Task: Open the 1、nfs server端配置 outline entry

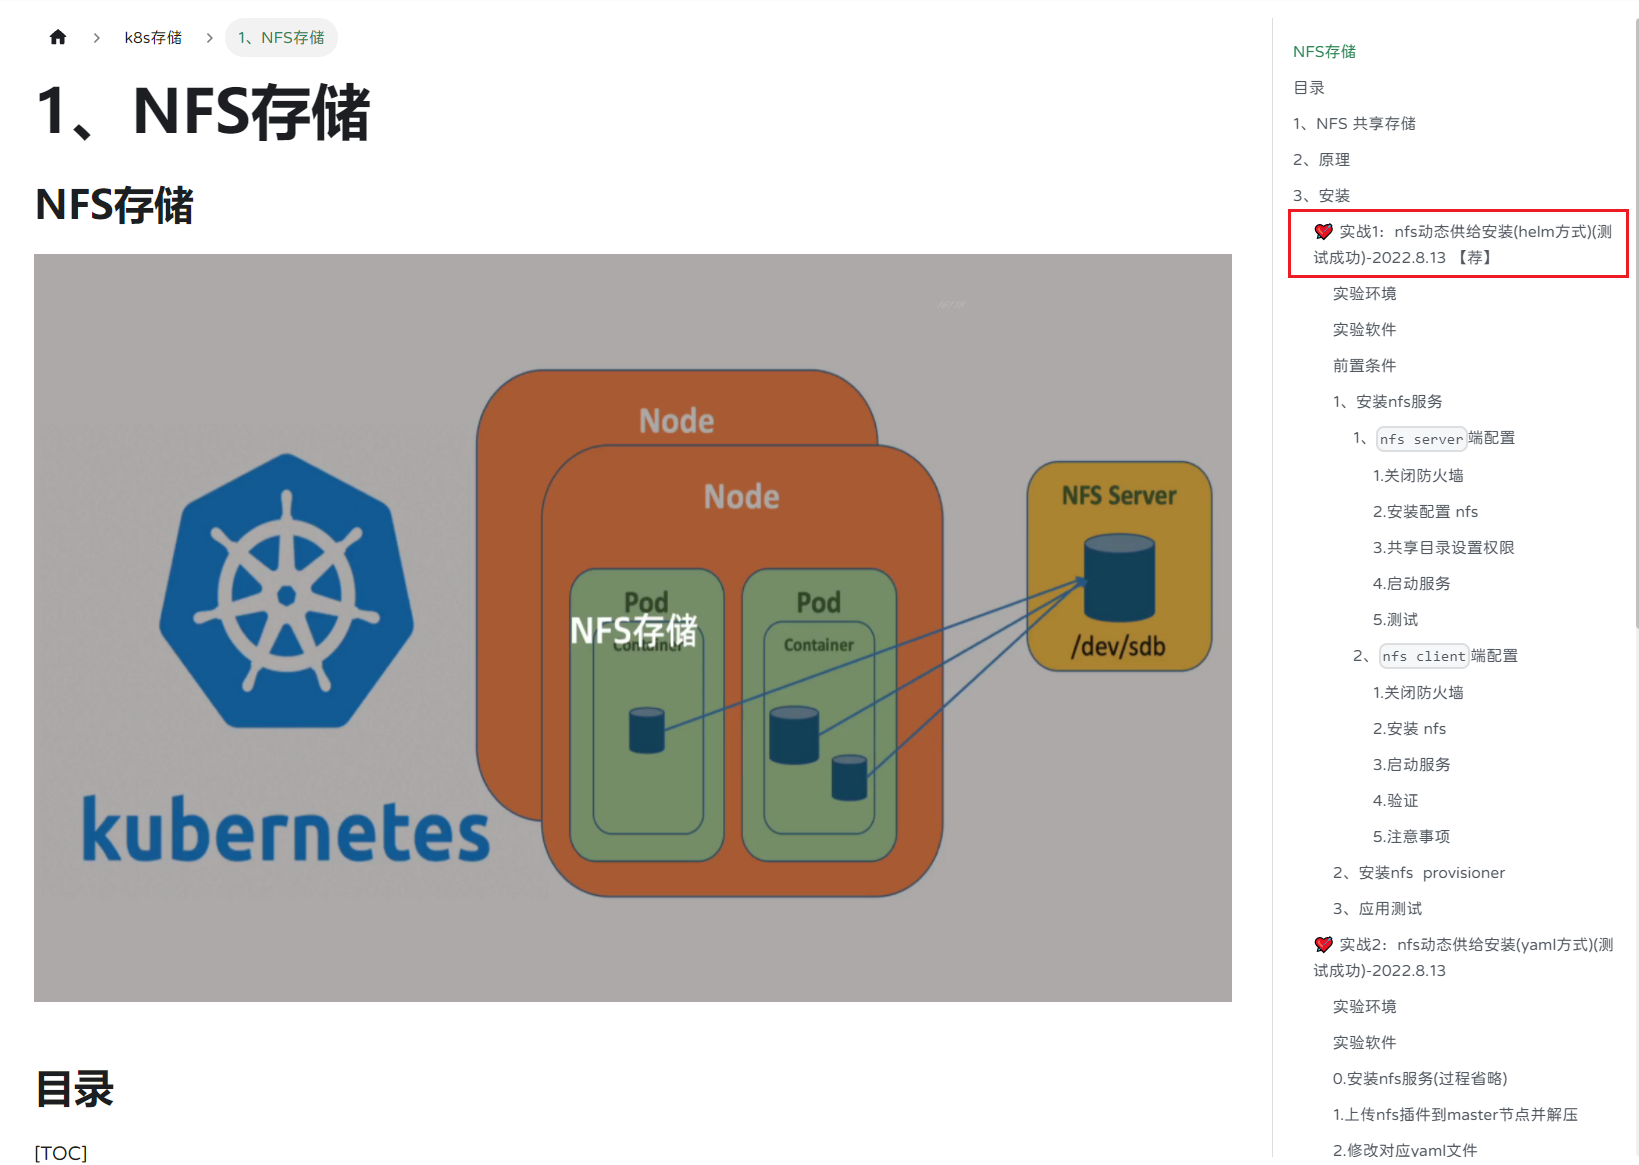Action: (1434, 438)
